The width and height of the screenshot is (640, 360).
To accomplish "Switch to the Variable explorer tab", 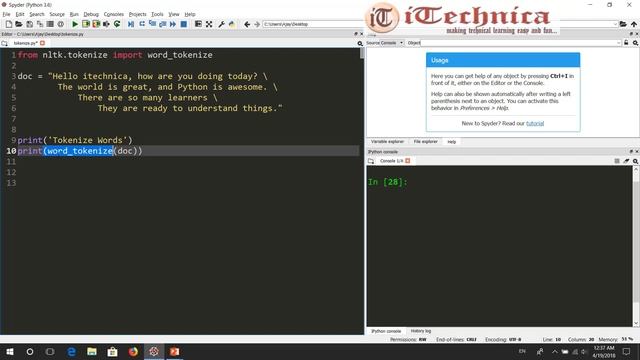I will point(387,142).
